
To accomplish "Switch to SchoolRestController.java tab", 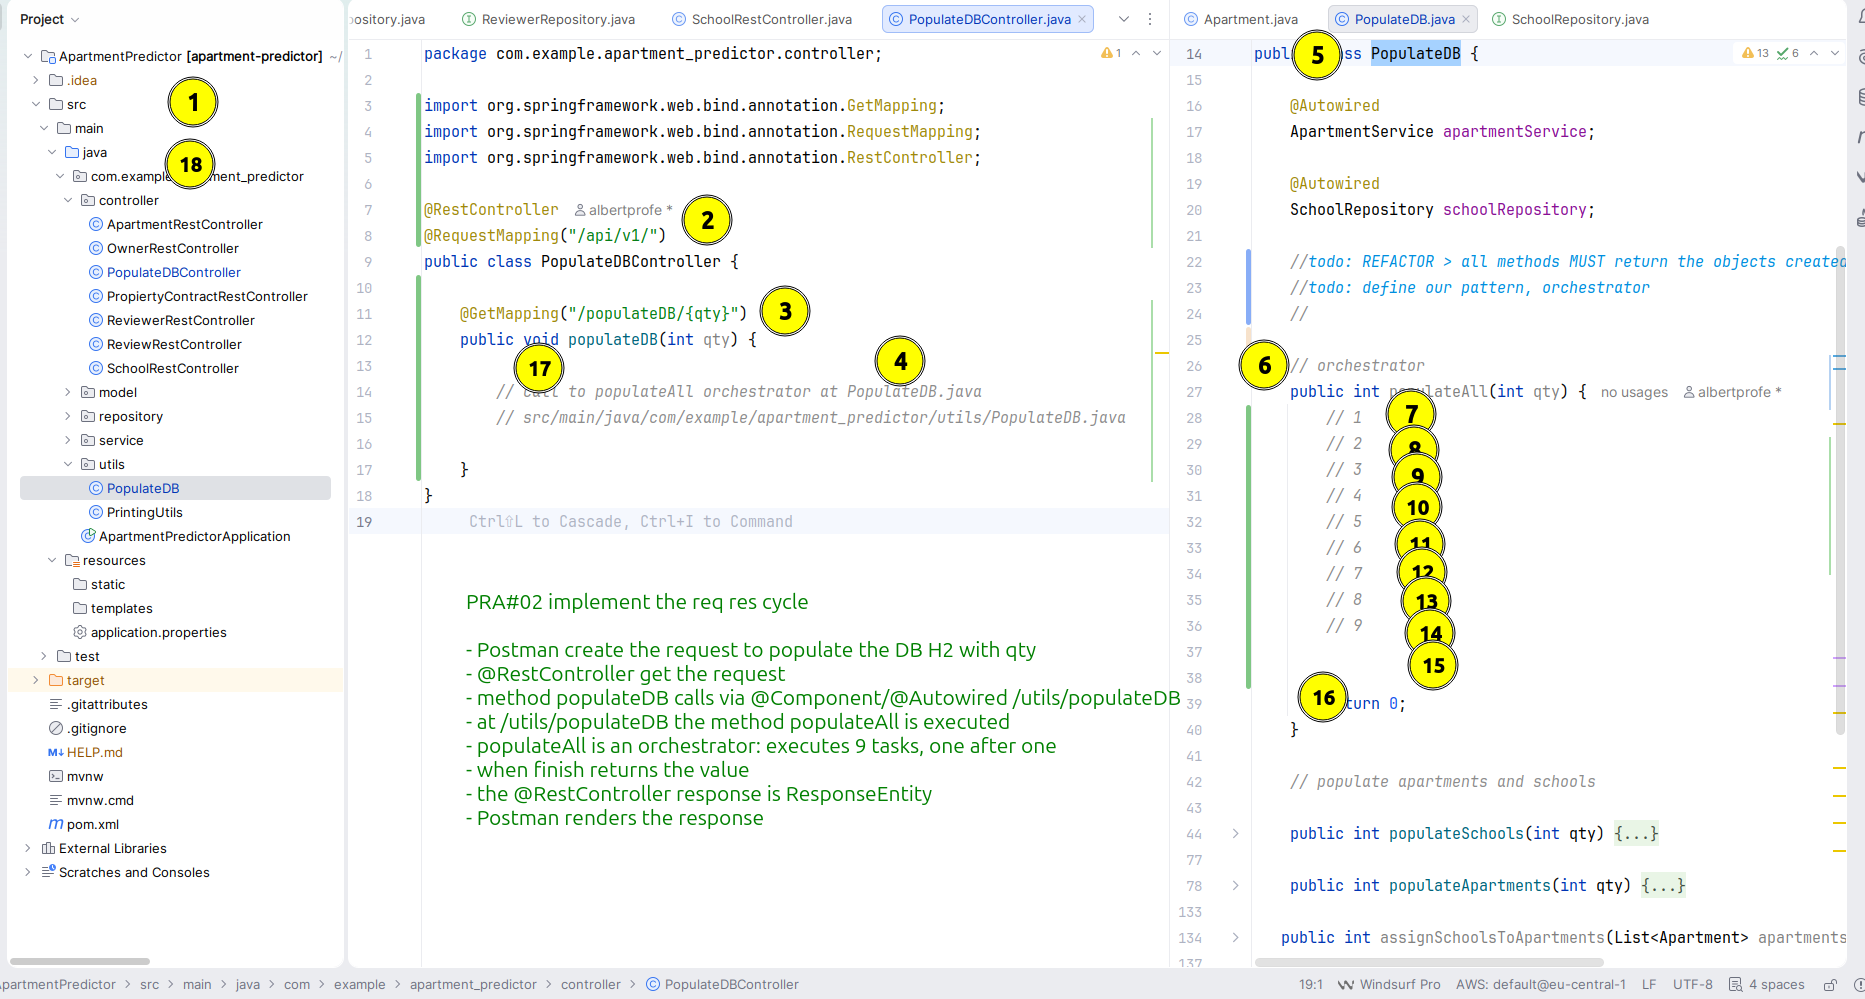I will [x=770, y=19].
